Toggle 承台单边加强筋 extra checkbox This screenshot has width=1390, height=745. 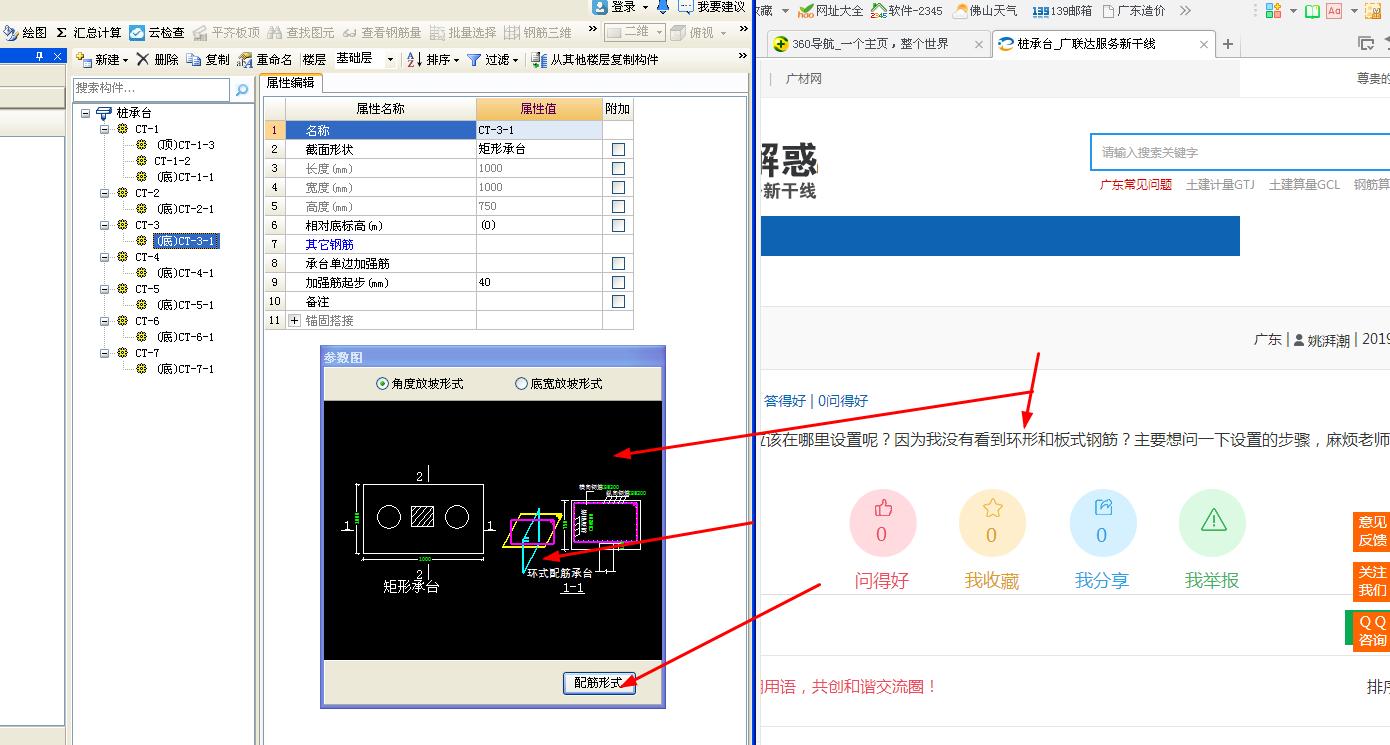(618, 263)
